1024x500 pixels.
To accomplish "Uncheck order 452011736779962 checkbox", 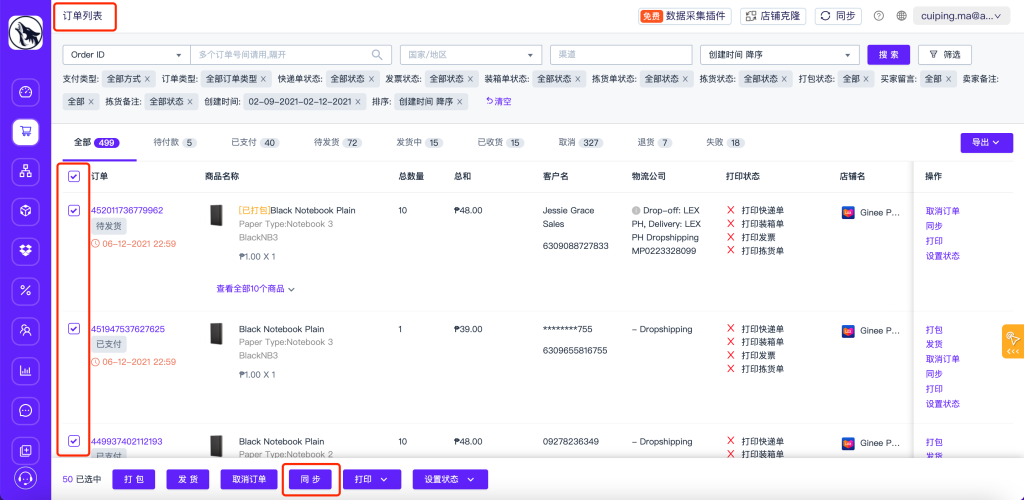I will (74, 210).
